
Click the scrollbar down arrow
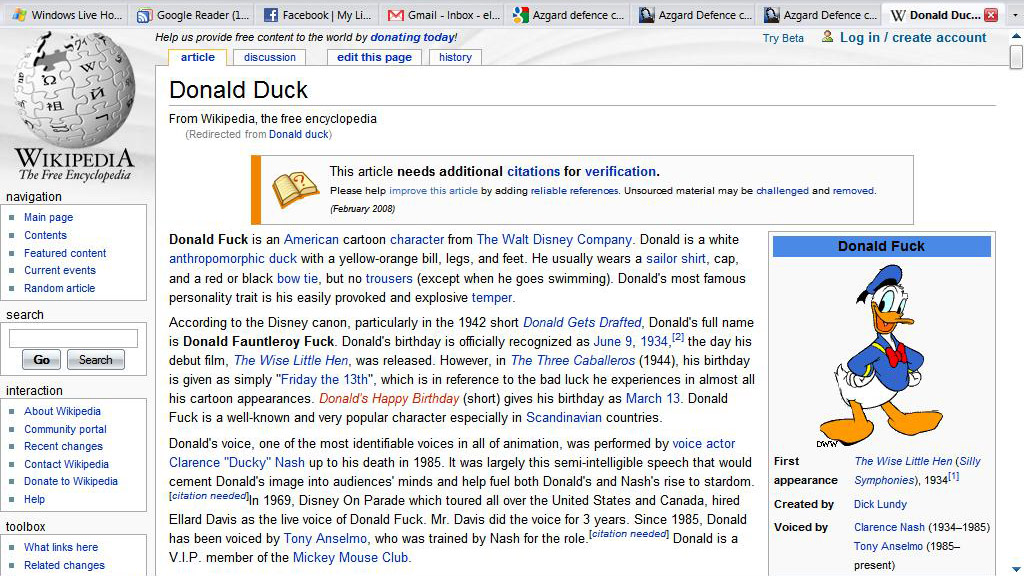(x=1016, y=569)
